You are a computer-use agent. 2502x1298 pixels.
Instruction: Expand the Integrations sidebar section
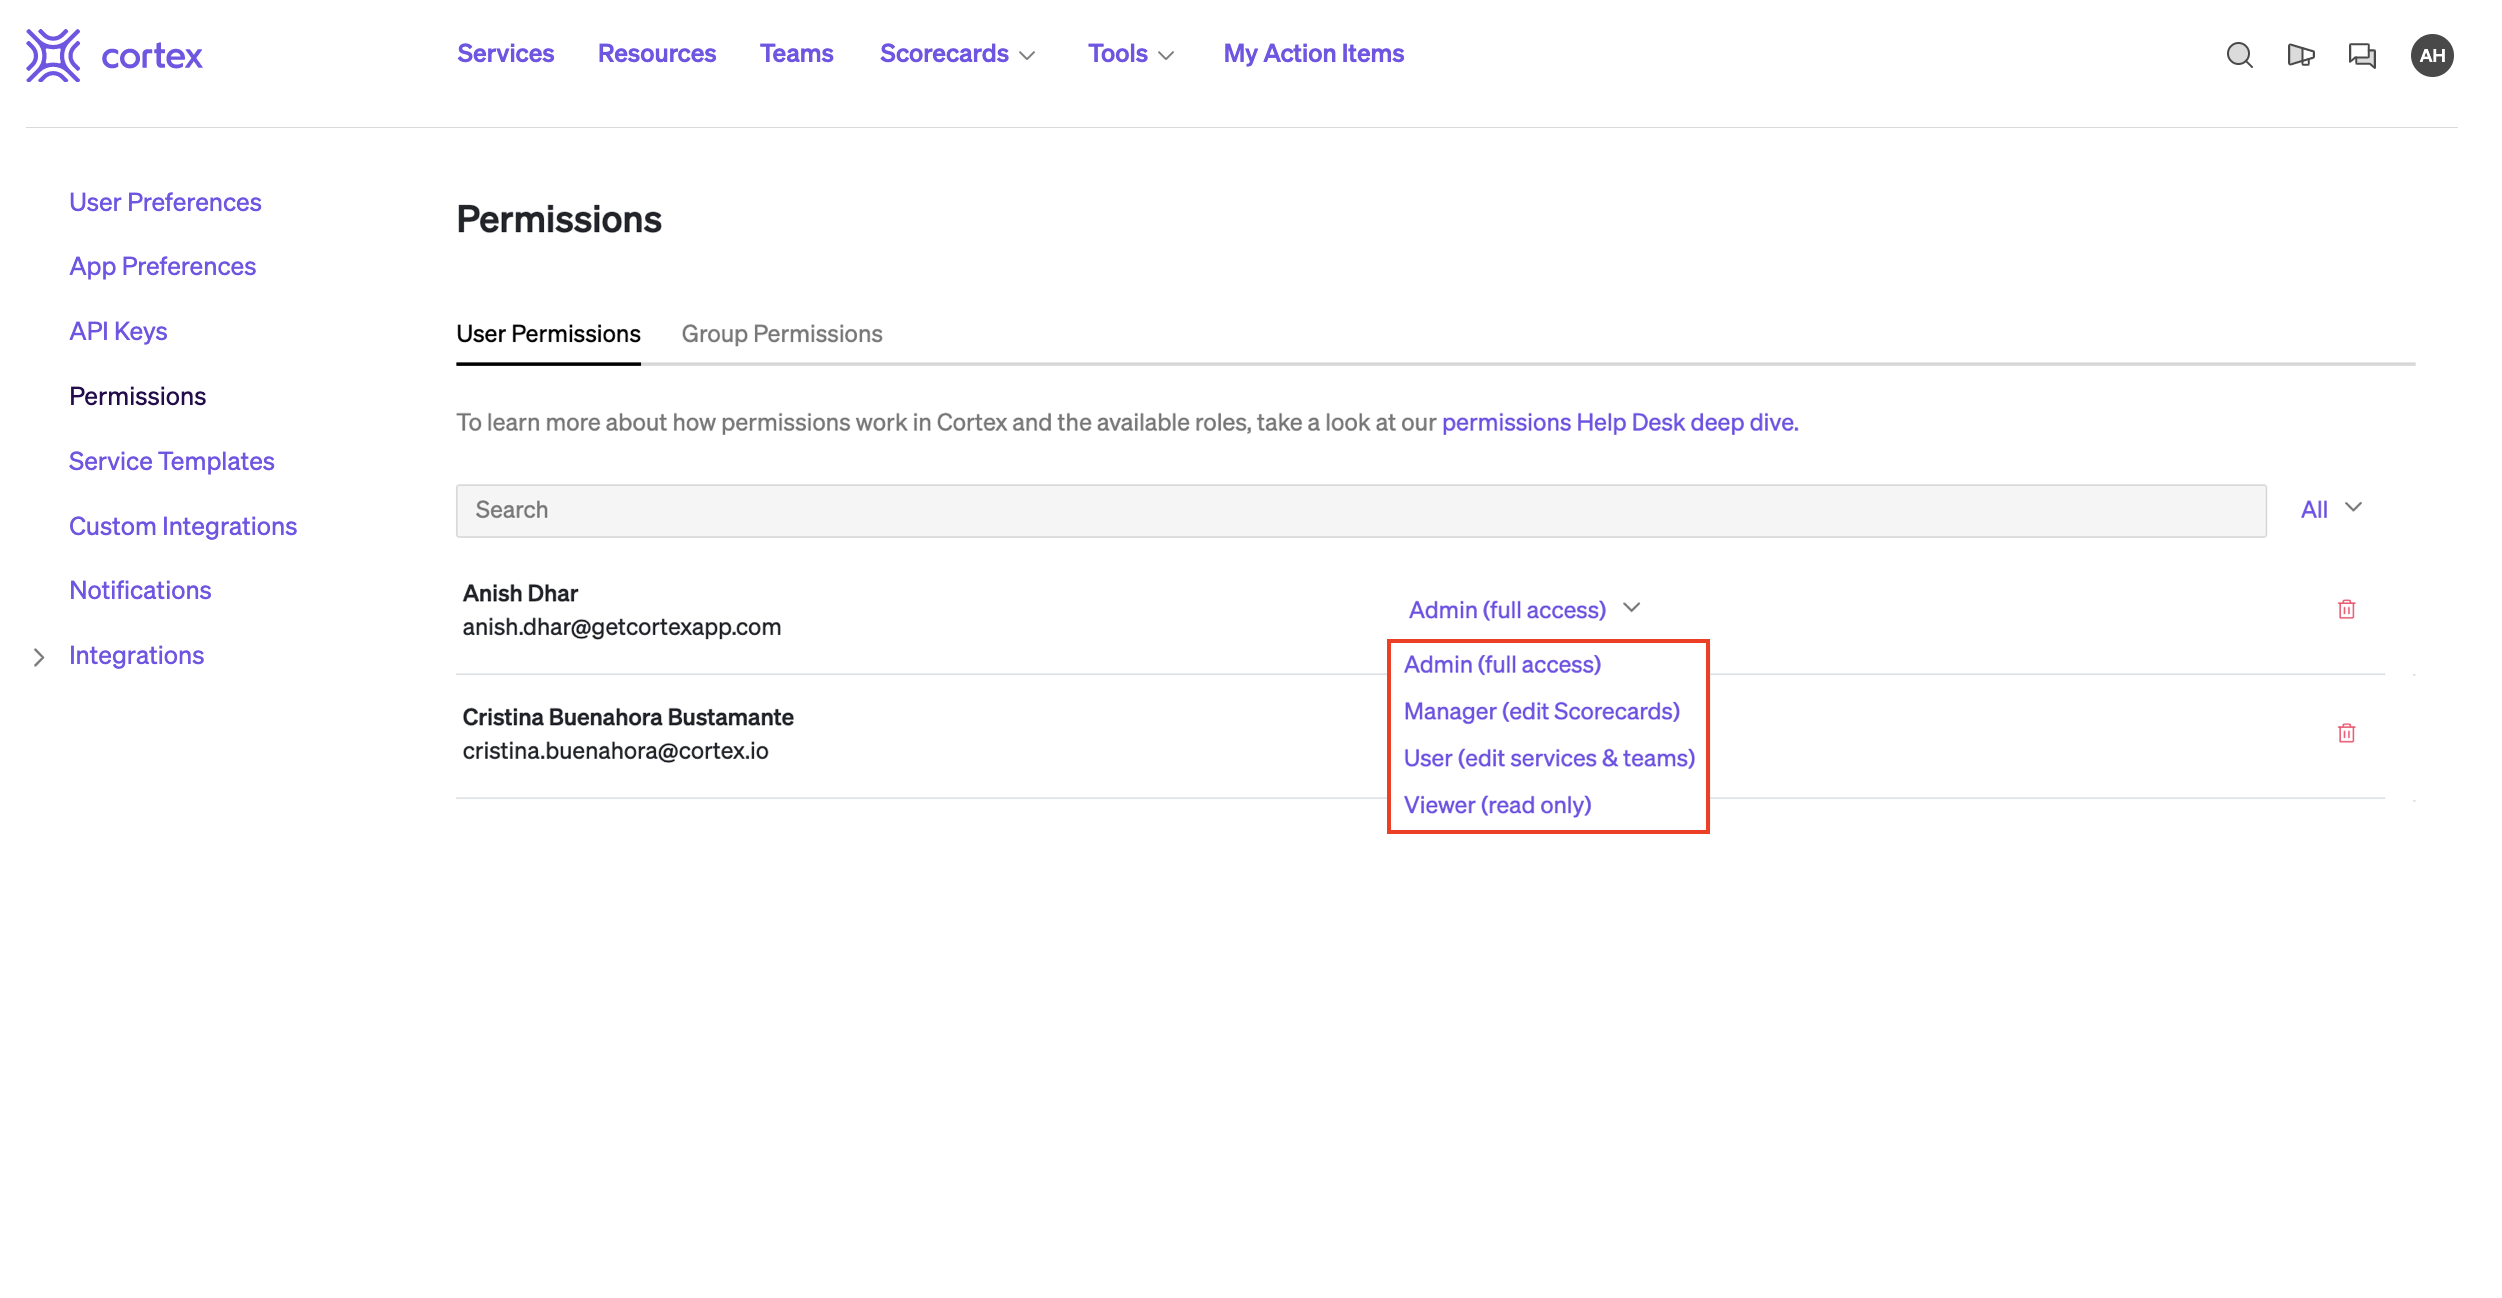click(x=39, y=657)
